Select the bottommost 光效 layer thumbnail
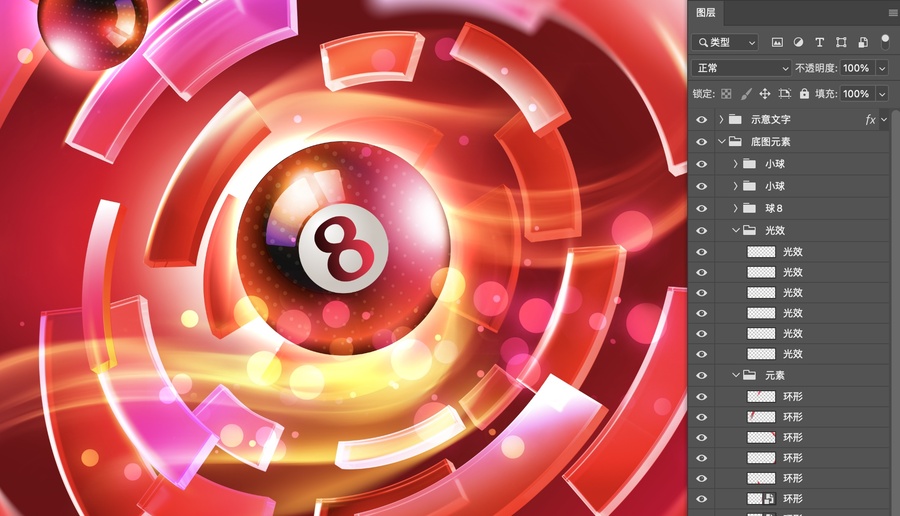The height and width of the screenshot is (516, 900). click(x=761, y=354)
